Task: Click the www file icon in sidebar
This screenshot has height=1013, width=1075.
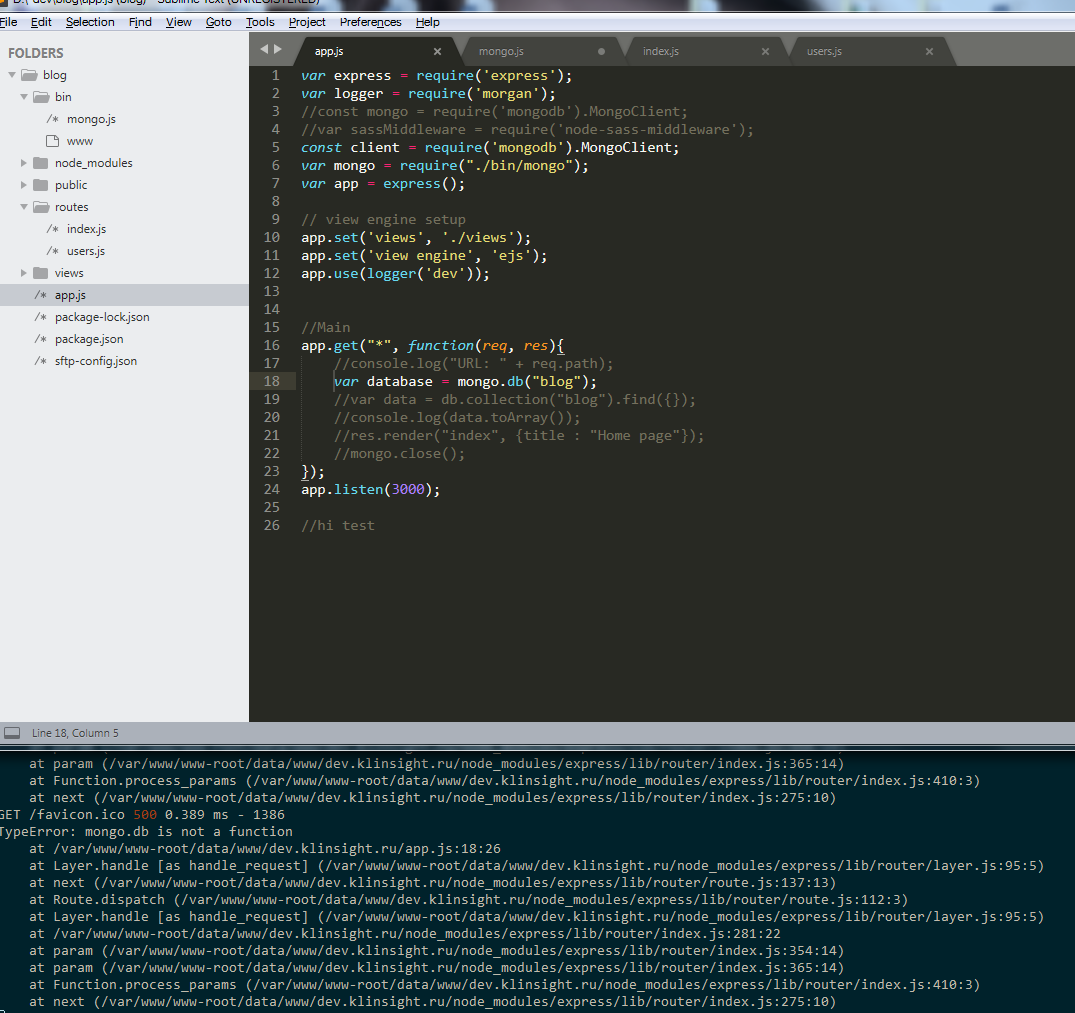Action: click(52, 141)
